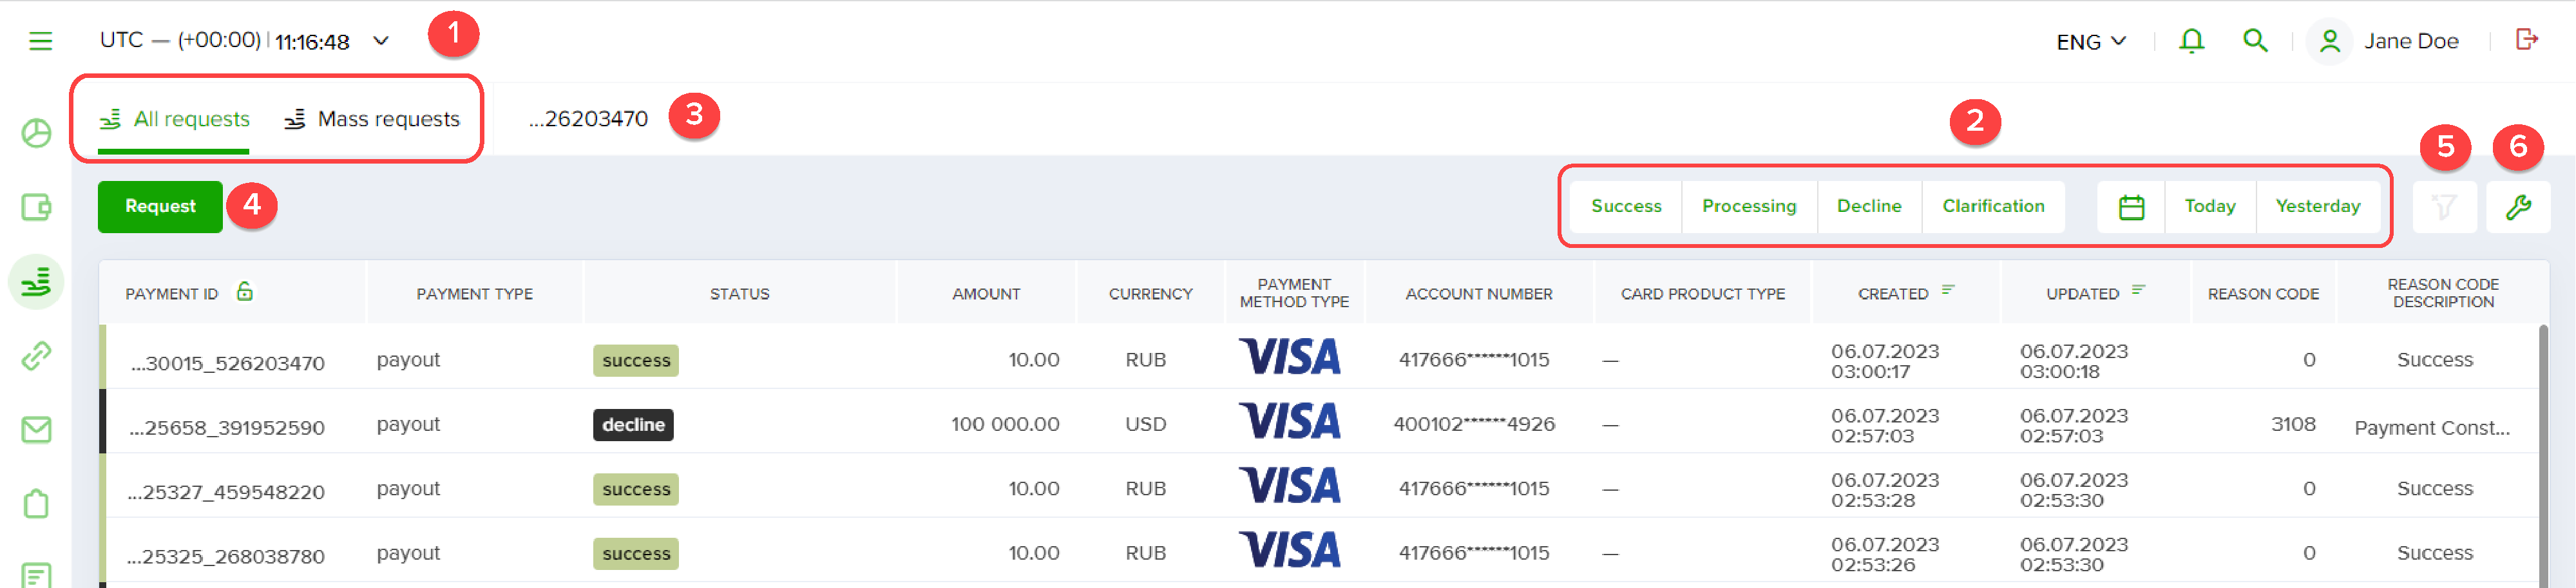Toggle the Success status filter

(1626, 207)
